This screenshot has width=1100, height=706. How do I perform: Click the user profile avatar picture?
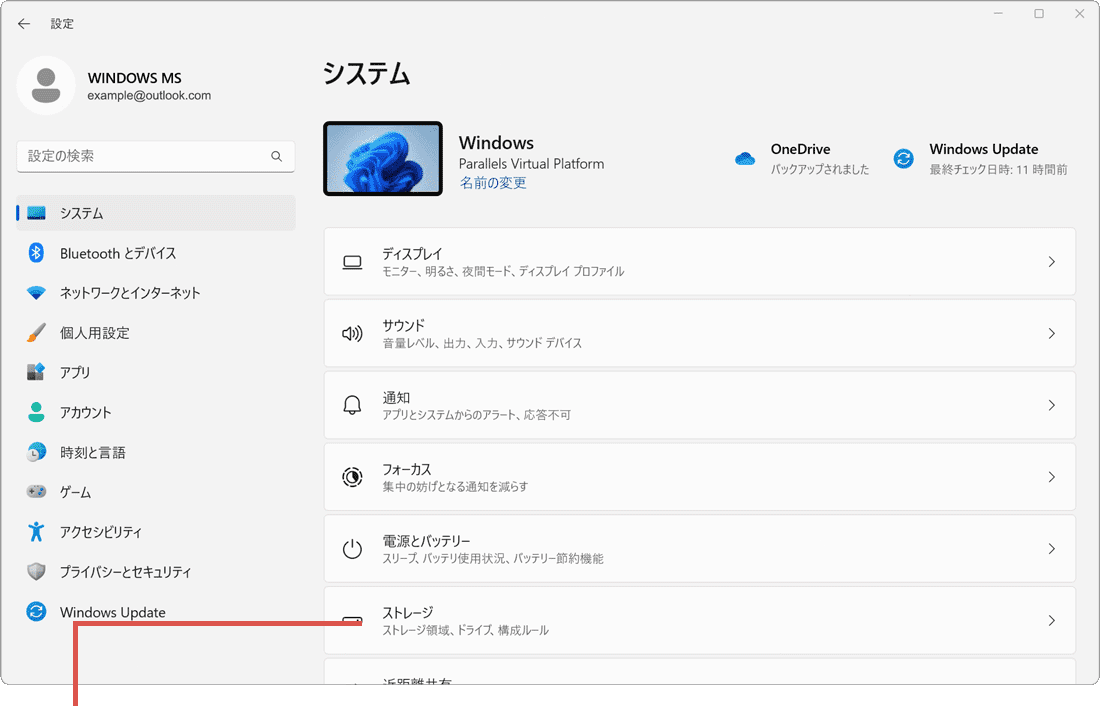[47, 86]
